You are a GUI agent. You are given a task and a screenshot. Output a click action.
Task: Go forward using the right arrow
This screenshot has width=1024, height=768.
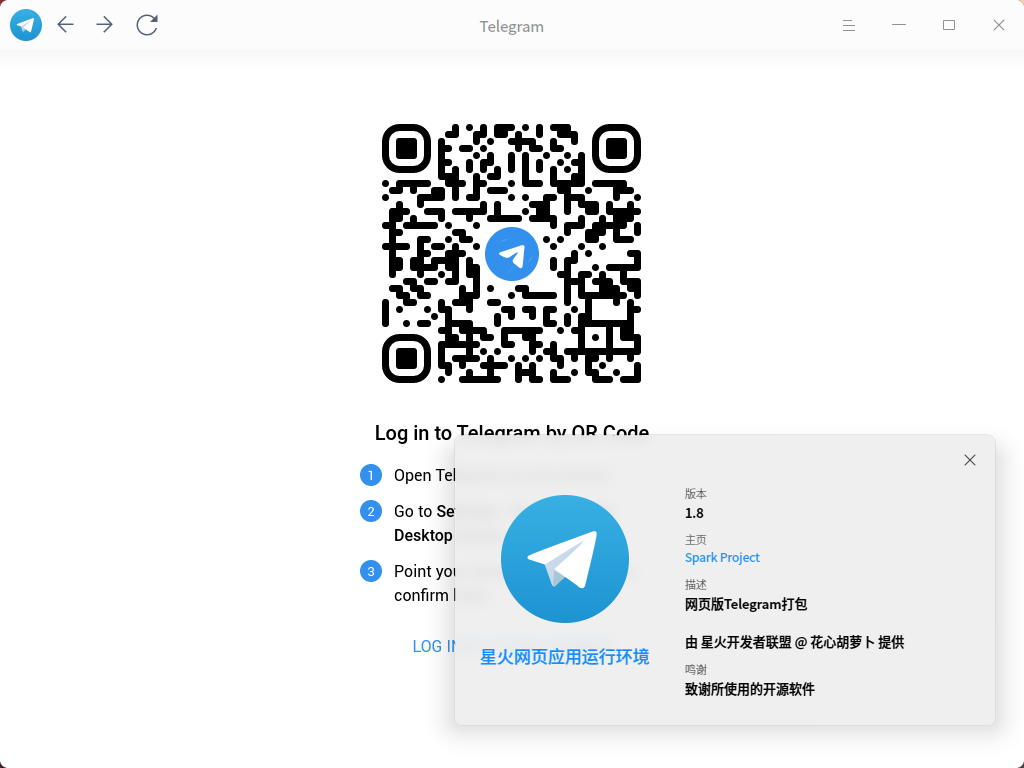point(105,25)
